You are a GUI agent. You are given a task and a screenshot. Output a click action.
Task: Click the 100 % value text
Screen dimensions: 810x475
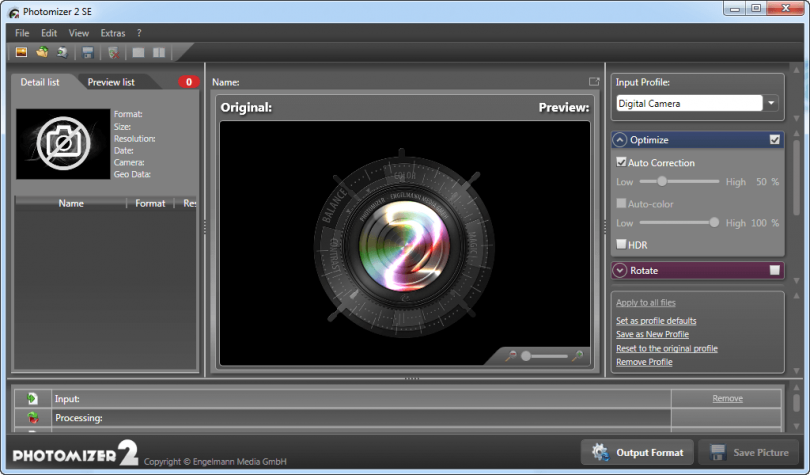(765, 223)
